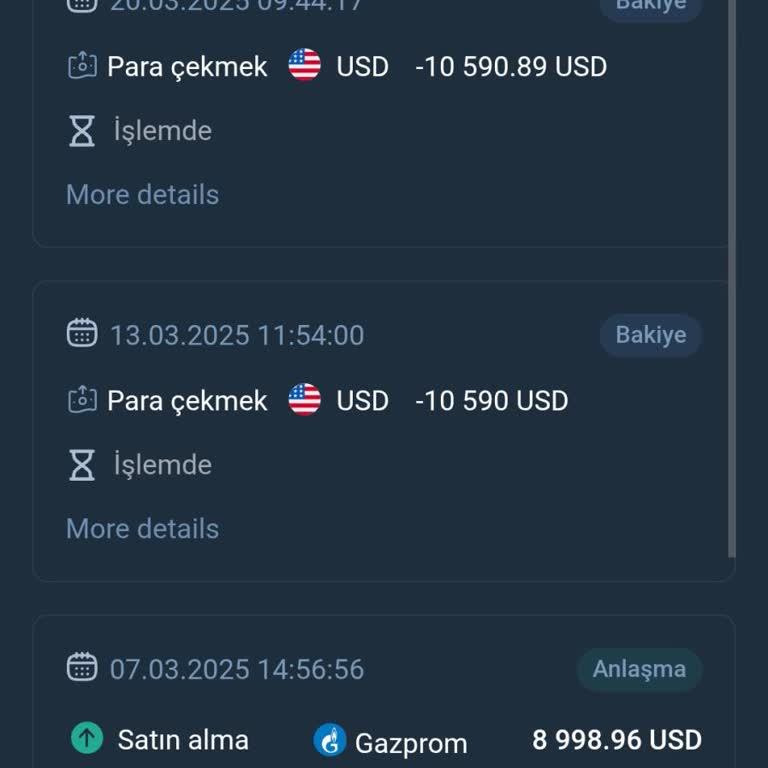768x768 pixels.
Task: Expand More details for the 13.03.2025 withdrawal
Action: tap(142, 528)
